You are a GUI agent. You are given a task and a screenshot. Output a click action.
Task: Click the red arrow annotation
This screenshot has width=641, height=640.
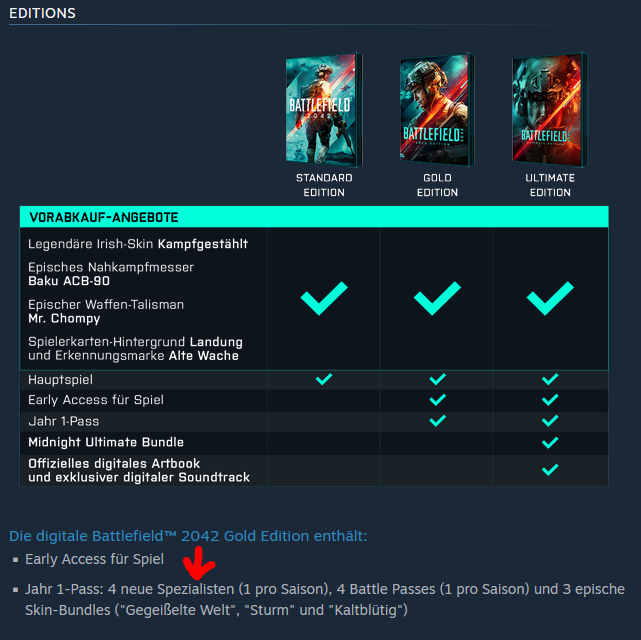198,563
